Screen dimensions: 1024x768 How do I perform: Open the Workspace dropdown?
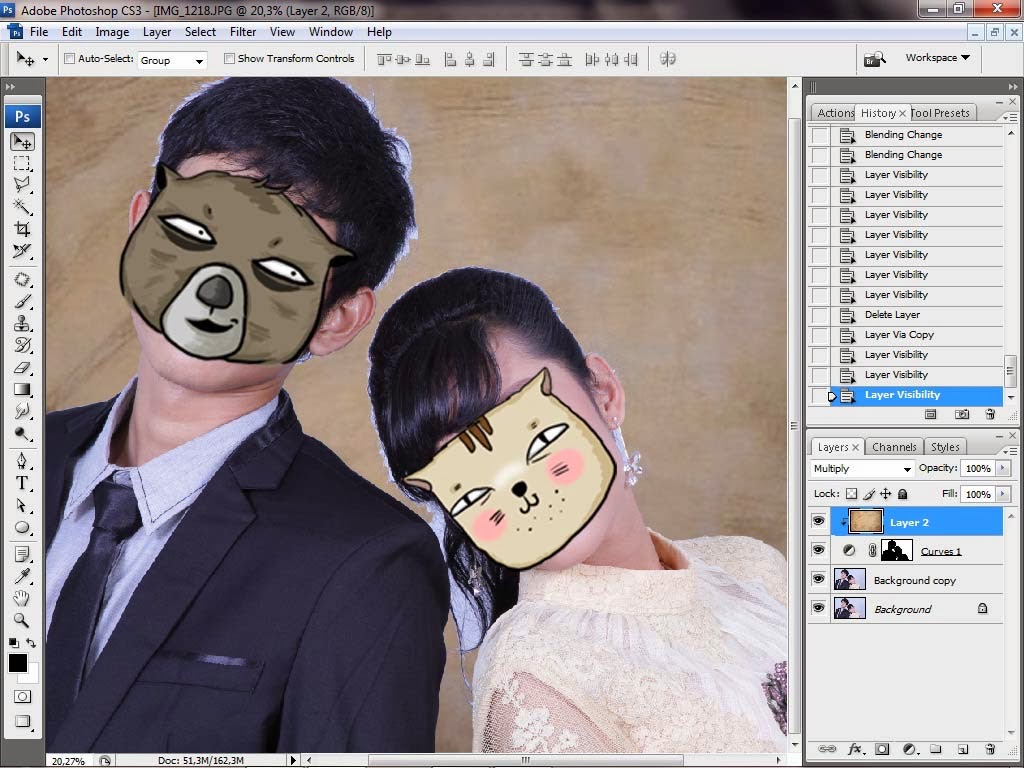[937, 58]
